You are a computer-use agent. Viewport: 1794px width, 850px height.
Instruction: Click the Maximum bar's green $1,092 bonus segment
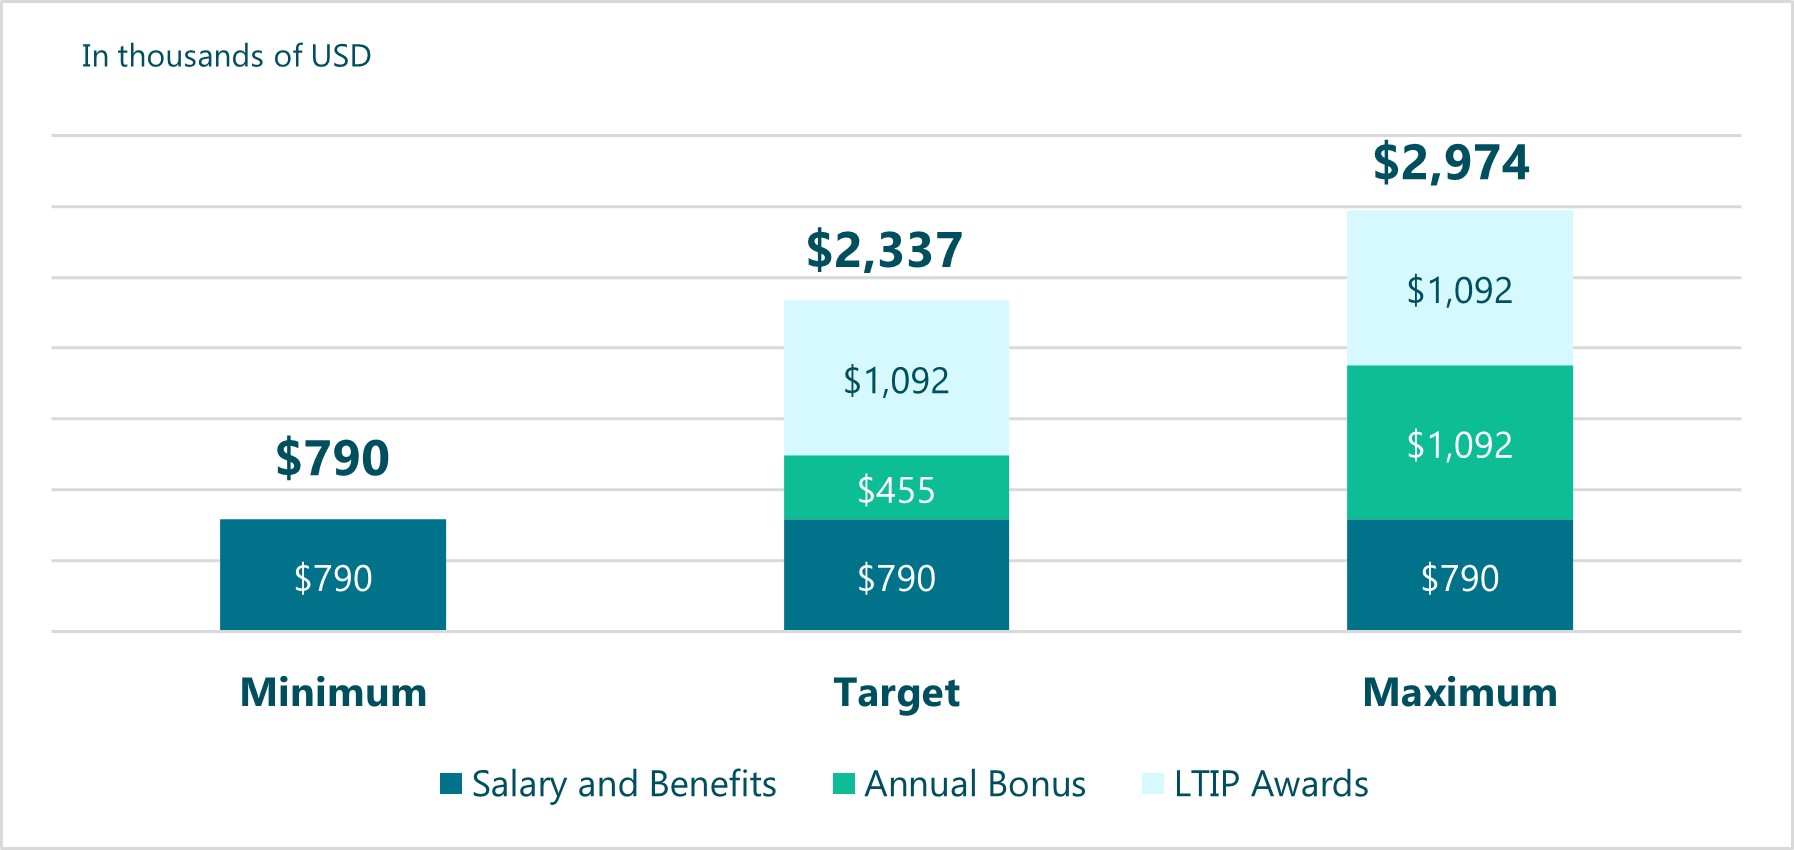coord(1460,443)
